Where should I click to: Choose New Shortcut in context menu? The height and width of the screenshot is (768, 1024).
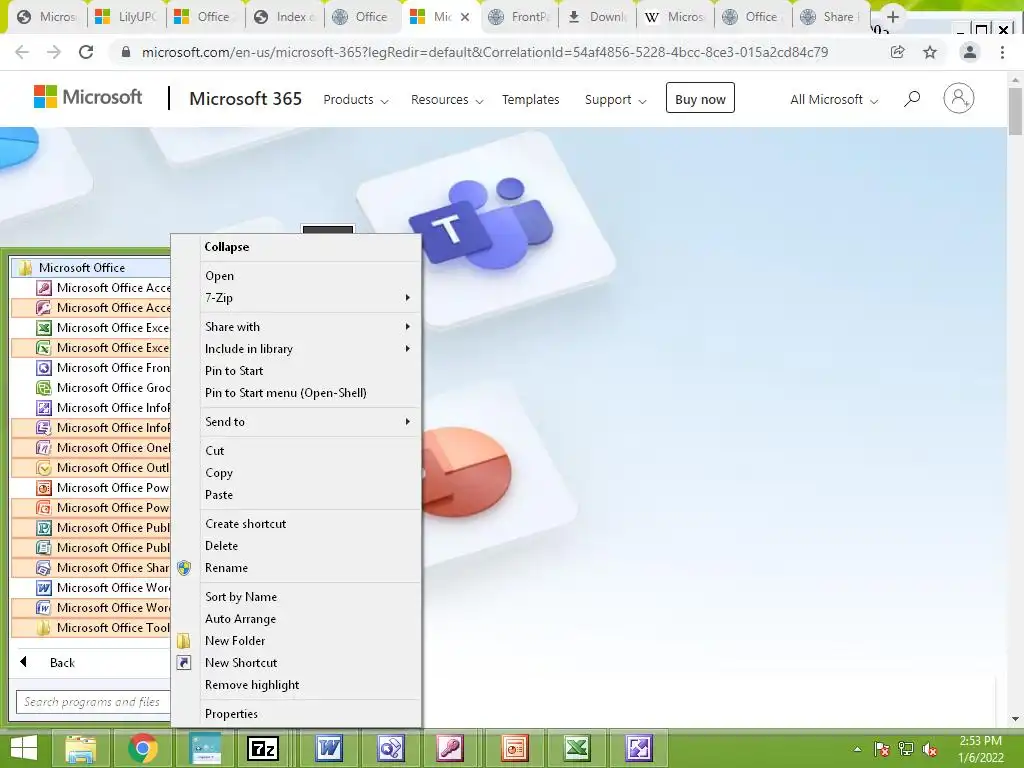[310, 663]
